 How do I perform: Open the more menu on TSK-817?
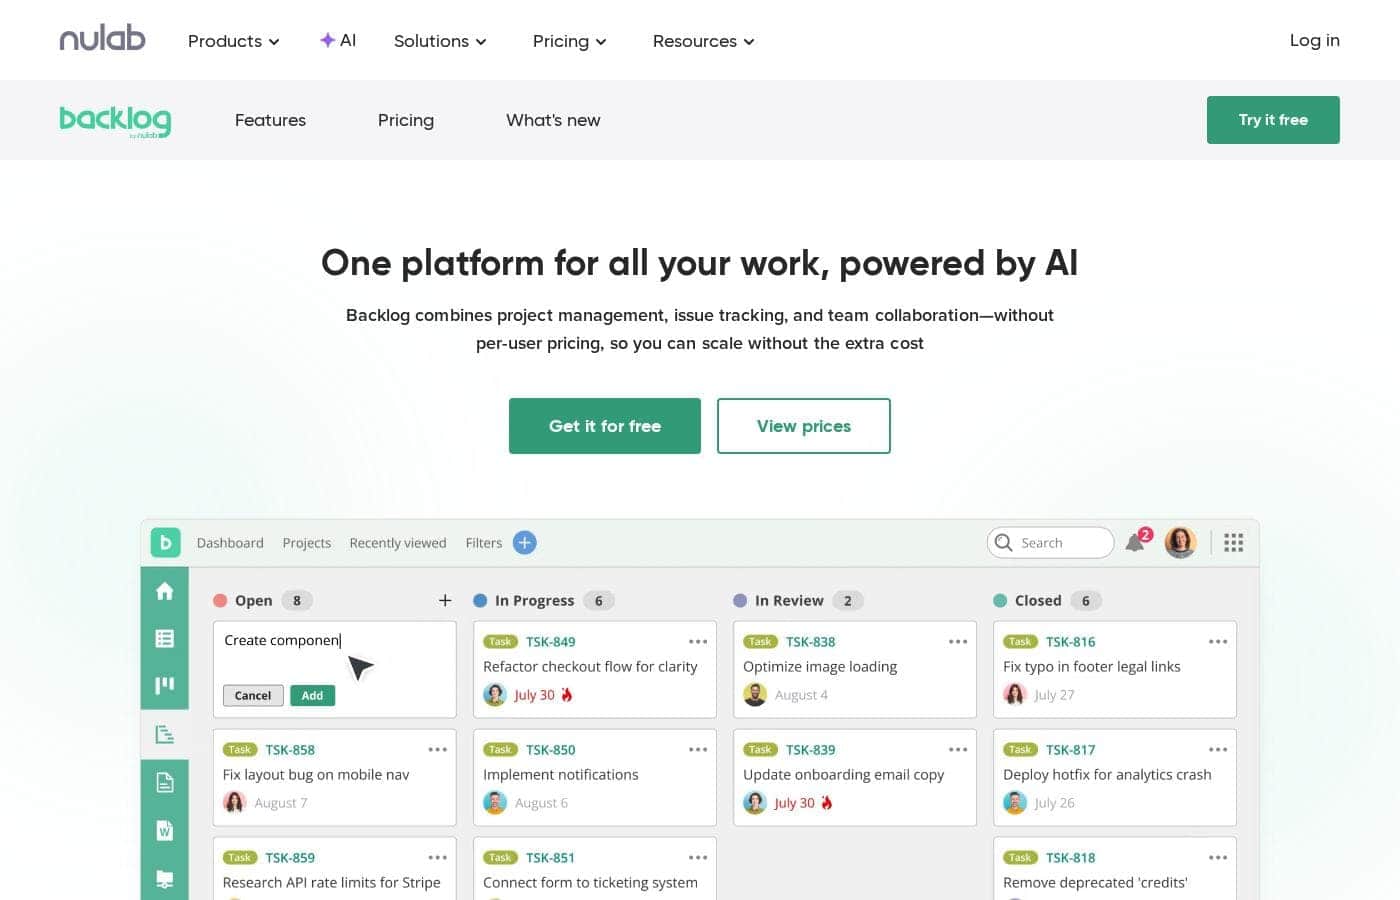tap(1218, 750)
